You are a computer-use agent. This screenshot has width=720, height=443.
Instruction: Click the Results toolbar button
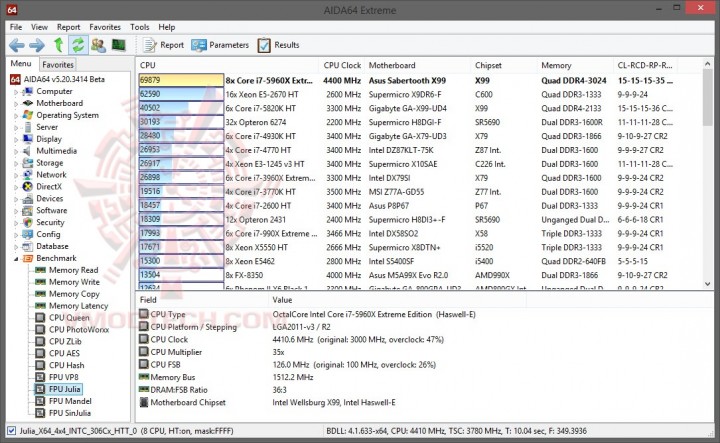click(x=278, y=45)
